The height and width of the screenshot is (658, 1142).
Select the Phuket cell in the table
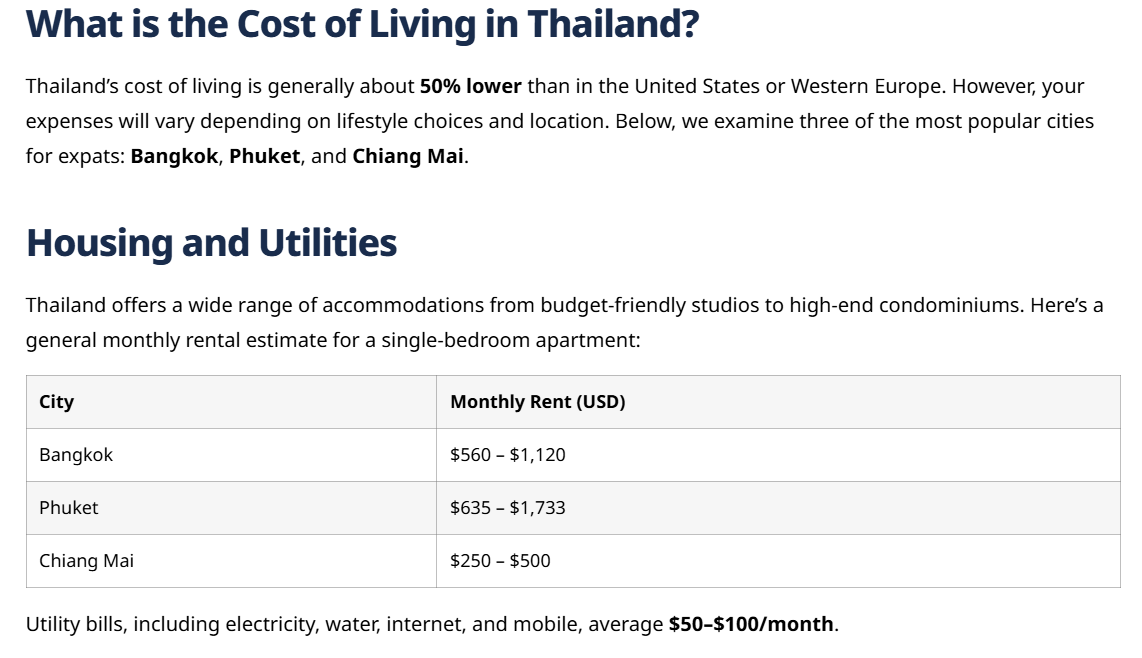coord(69,508)
